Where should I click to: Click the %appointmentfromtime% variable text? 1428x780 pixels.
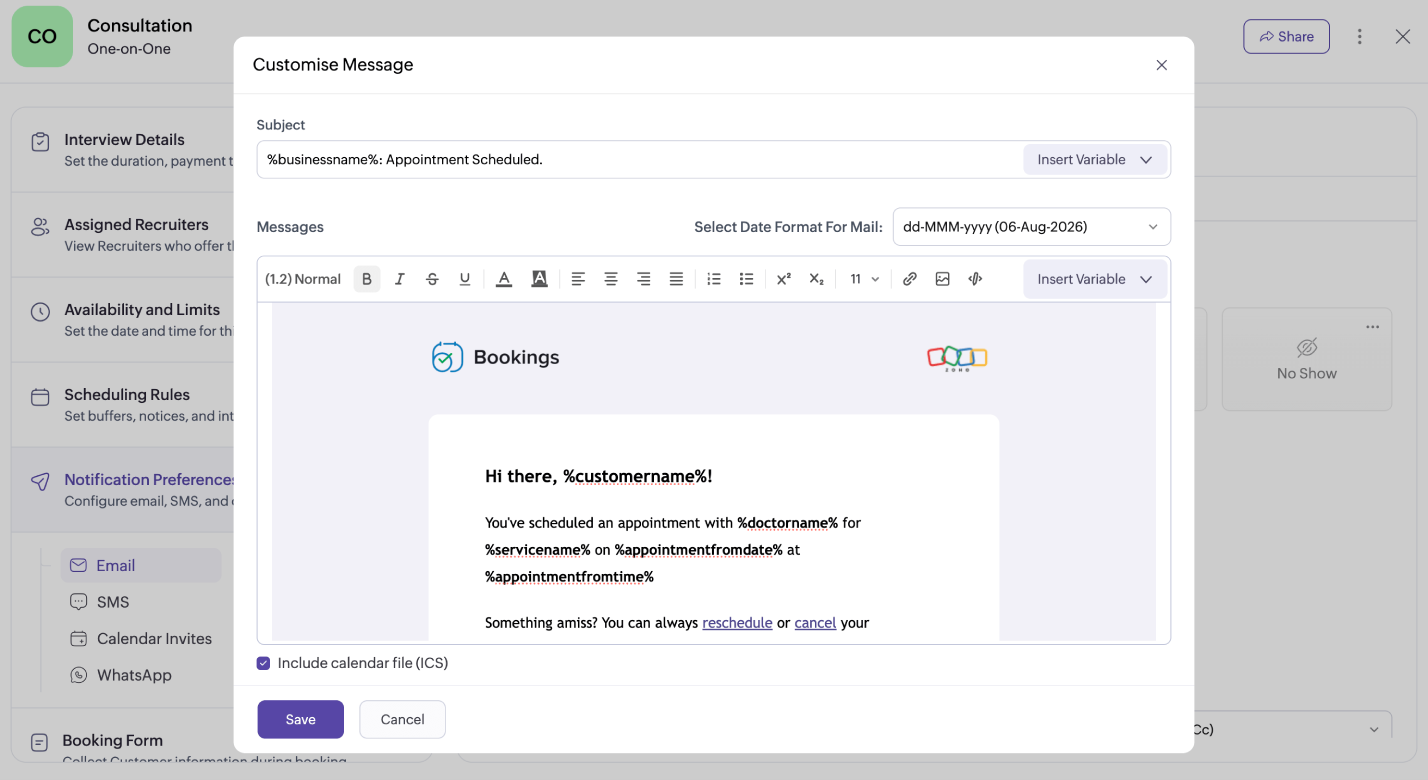coord(569,576)
